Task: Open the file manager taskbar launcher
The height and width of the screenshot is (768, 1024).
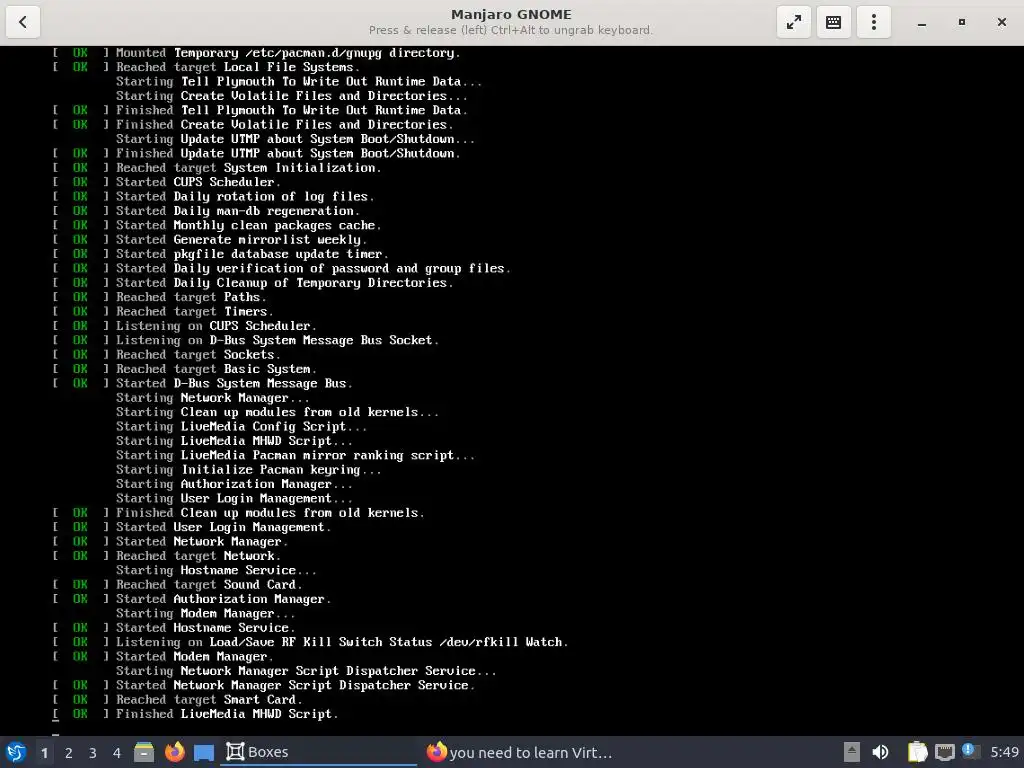Action: (144, 752)
